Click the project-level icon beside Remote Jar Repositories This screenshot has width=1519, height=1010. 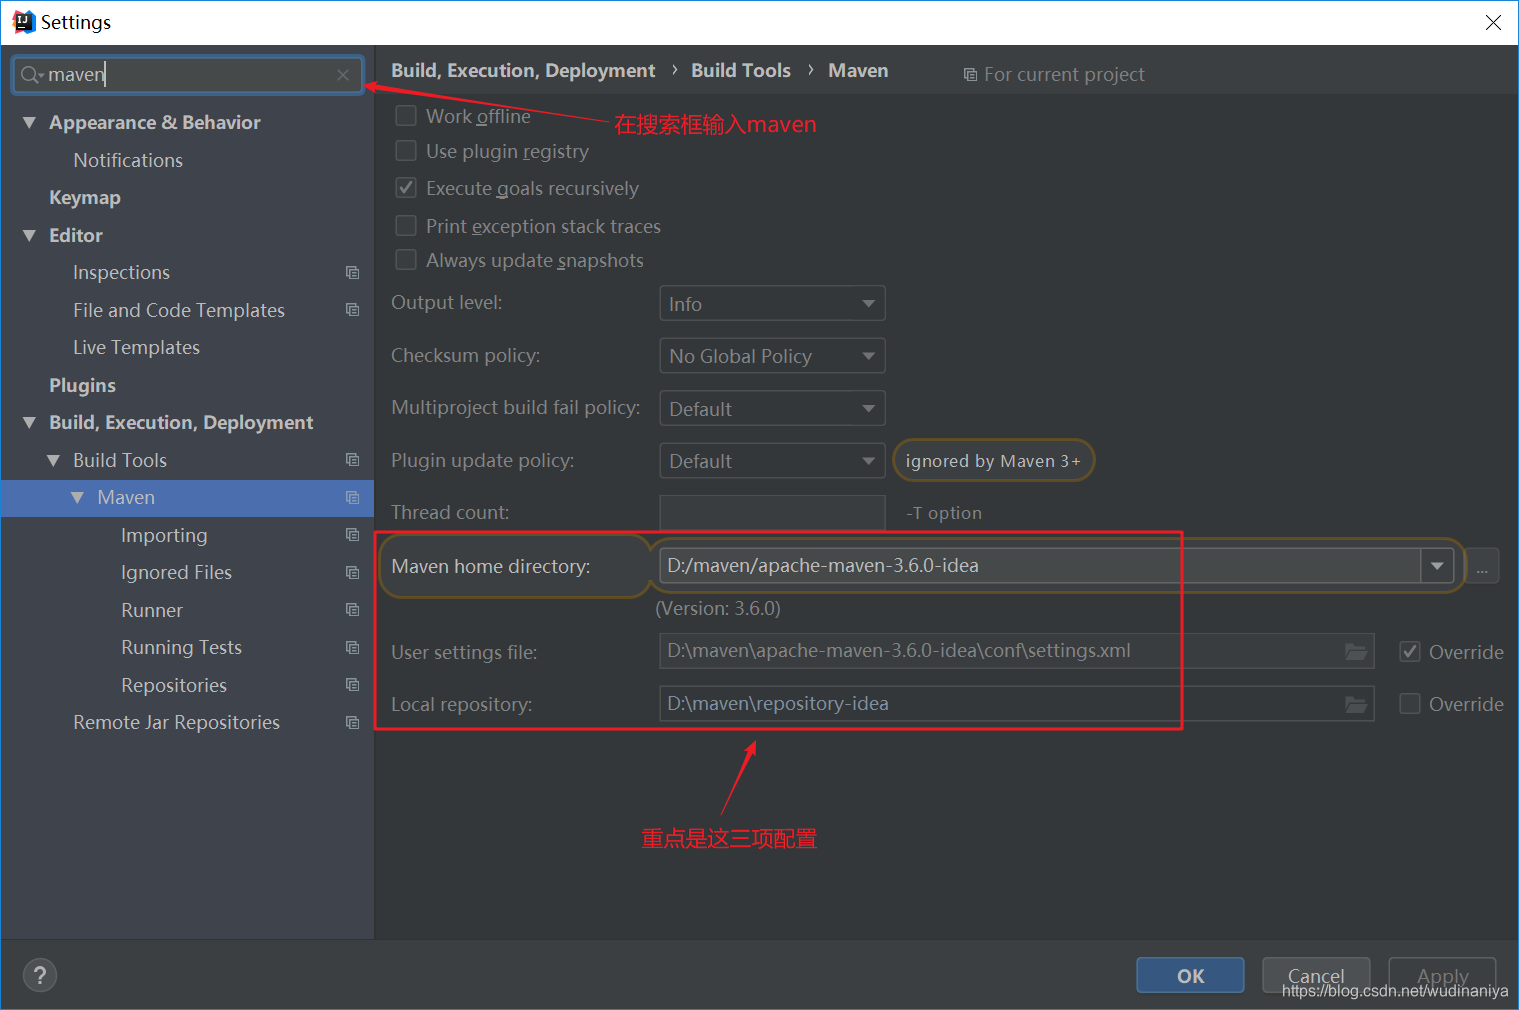[x=352, y=723]
